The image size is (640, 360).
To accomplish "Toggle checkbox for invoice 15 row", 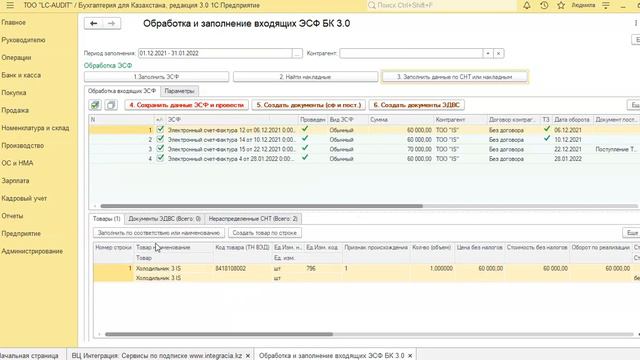I will click(x=160, y=149).
